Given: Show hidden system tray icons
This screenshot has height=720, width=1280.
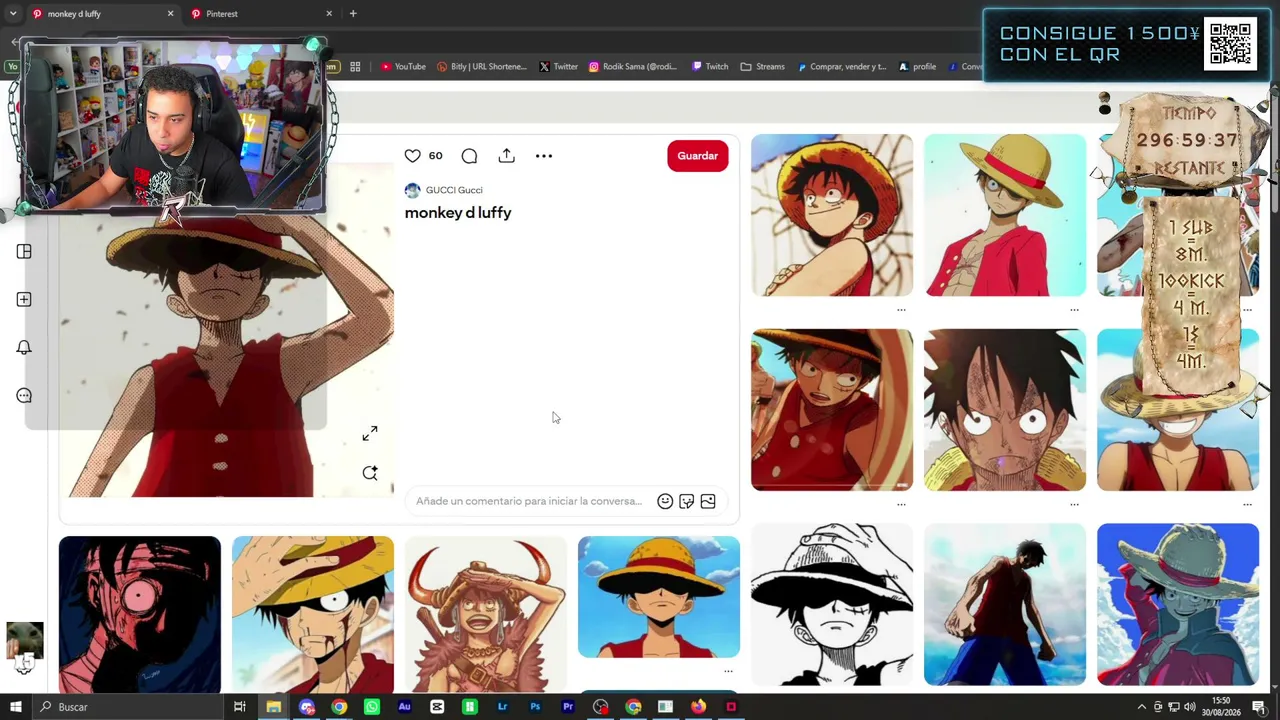Looking at the screenshot, I should tap(1142, 707).
